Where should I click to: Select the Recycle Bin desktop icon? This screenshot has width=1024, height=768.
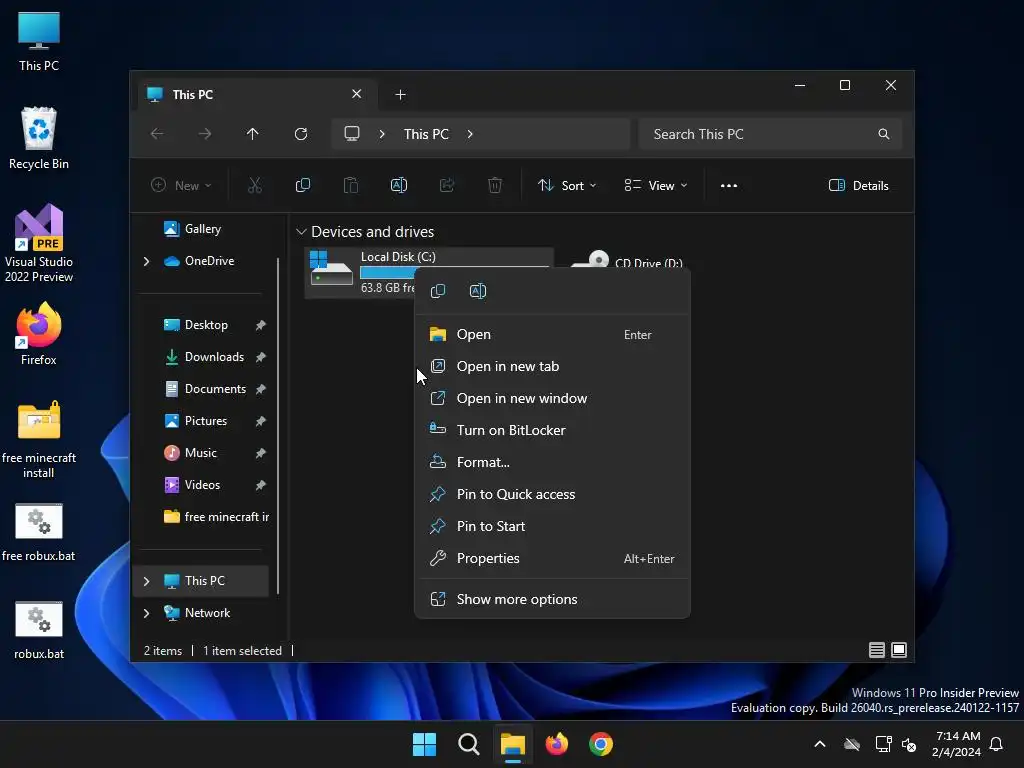[x=39, y=138]
